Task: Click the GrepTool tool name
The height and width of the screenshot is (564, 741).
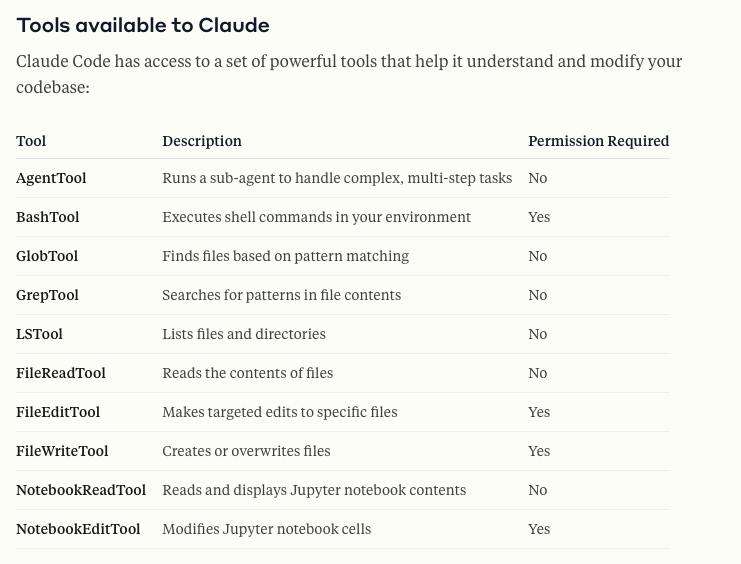Action: pyautogui.click(x=47, y=295)
